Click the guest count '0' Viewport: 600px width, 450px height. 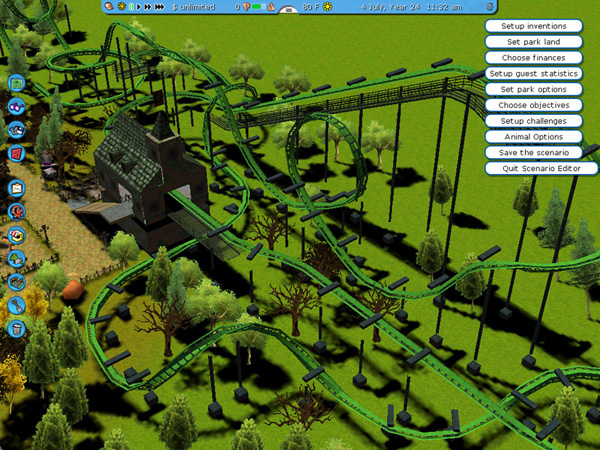click(x=237, y=7)
